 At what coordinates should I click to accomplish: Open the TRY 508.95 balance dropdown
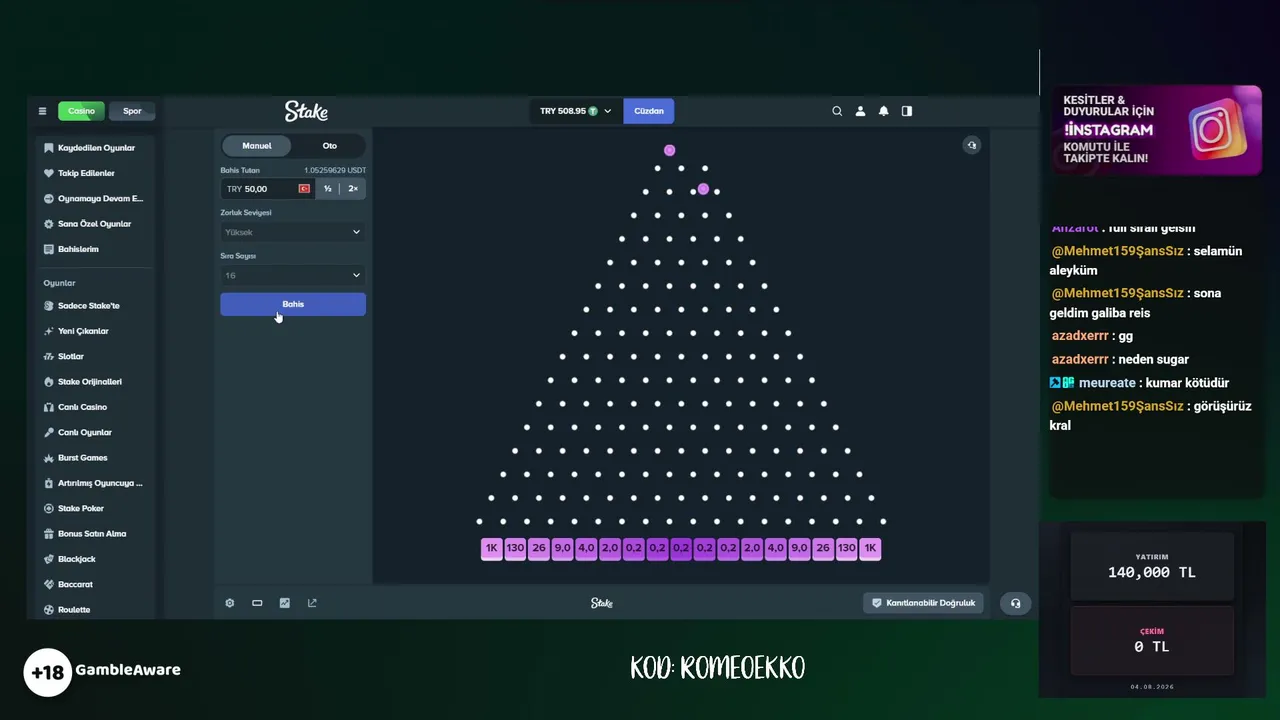point(575,111)
